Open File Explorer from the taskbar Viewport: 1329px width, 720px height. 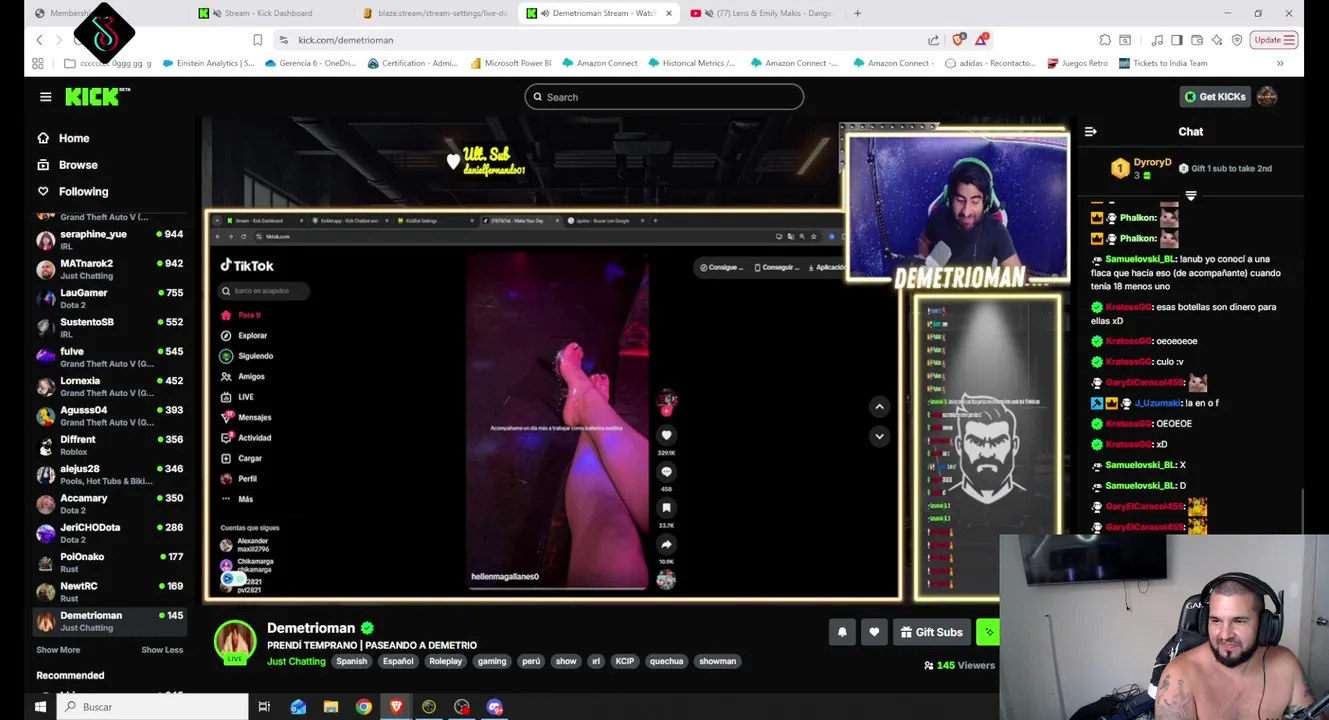pyautogui.click(x=331, y=707)
